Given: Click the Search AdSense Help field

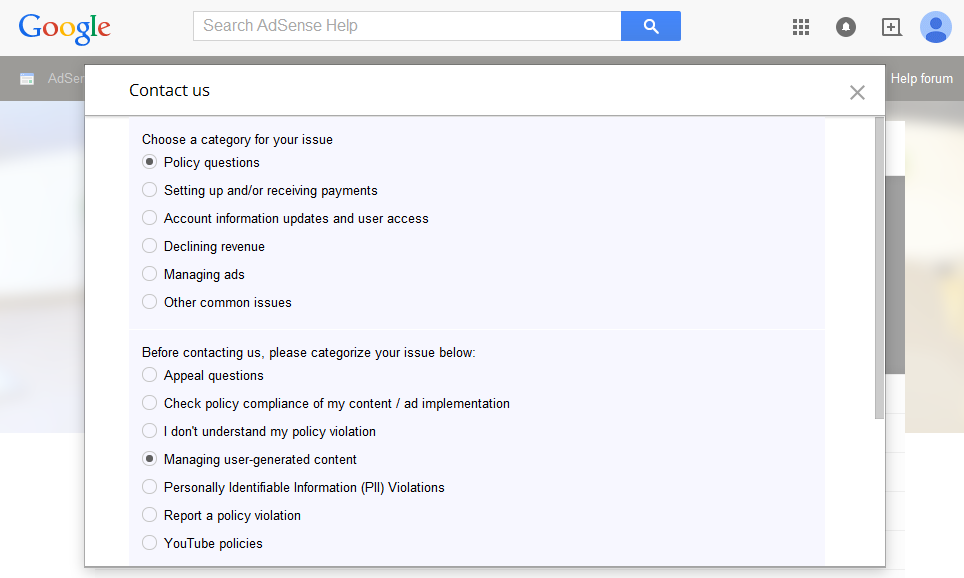Looking at the screenshot, I should (407, 26).
